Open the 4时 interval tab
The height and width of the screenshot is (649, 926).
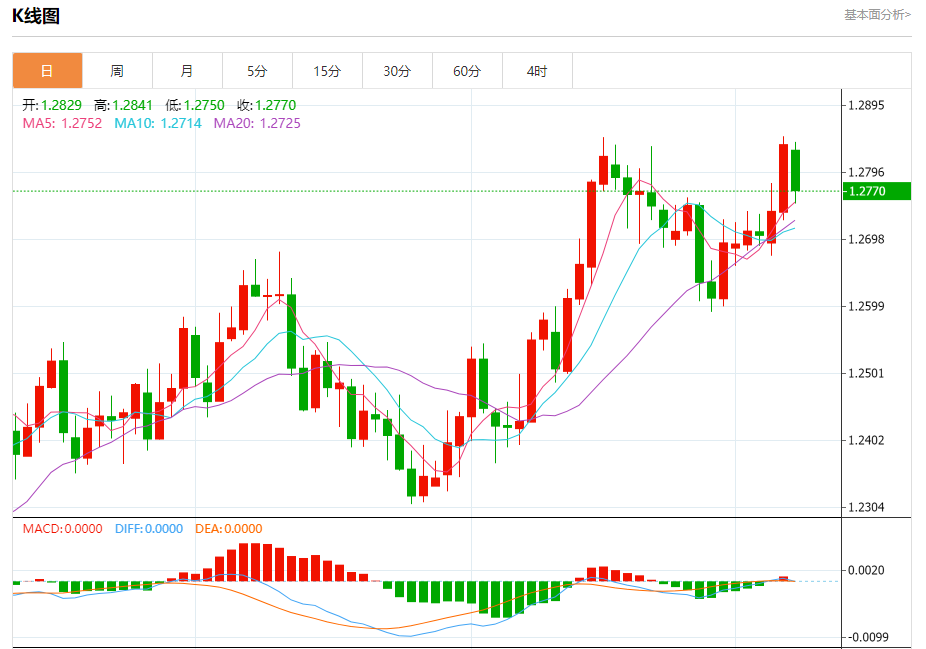click(537, 71)
